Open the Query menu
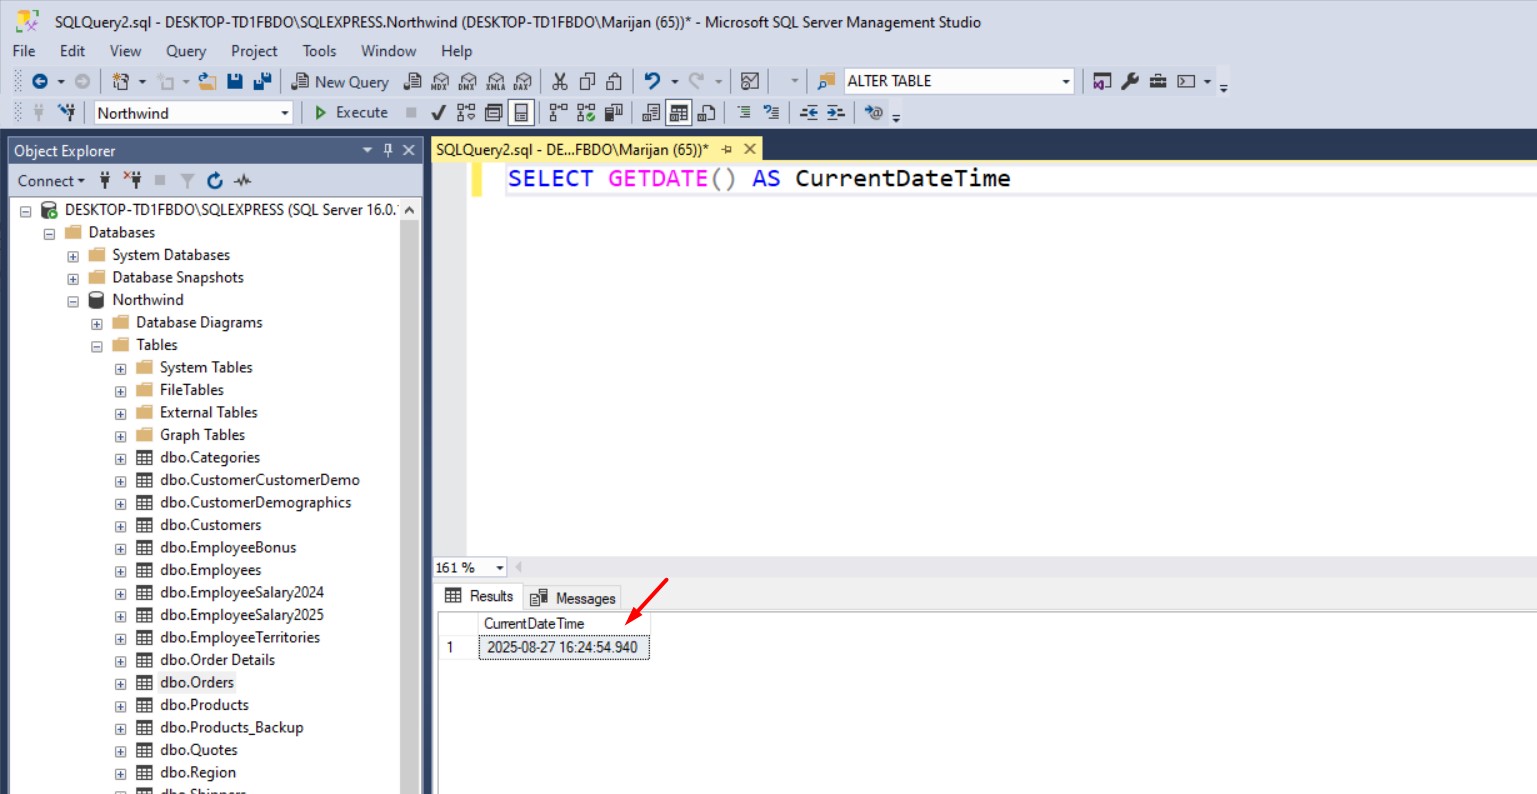 (186, 51)
